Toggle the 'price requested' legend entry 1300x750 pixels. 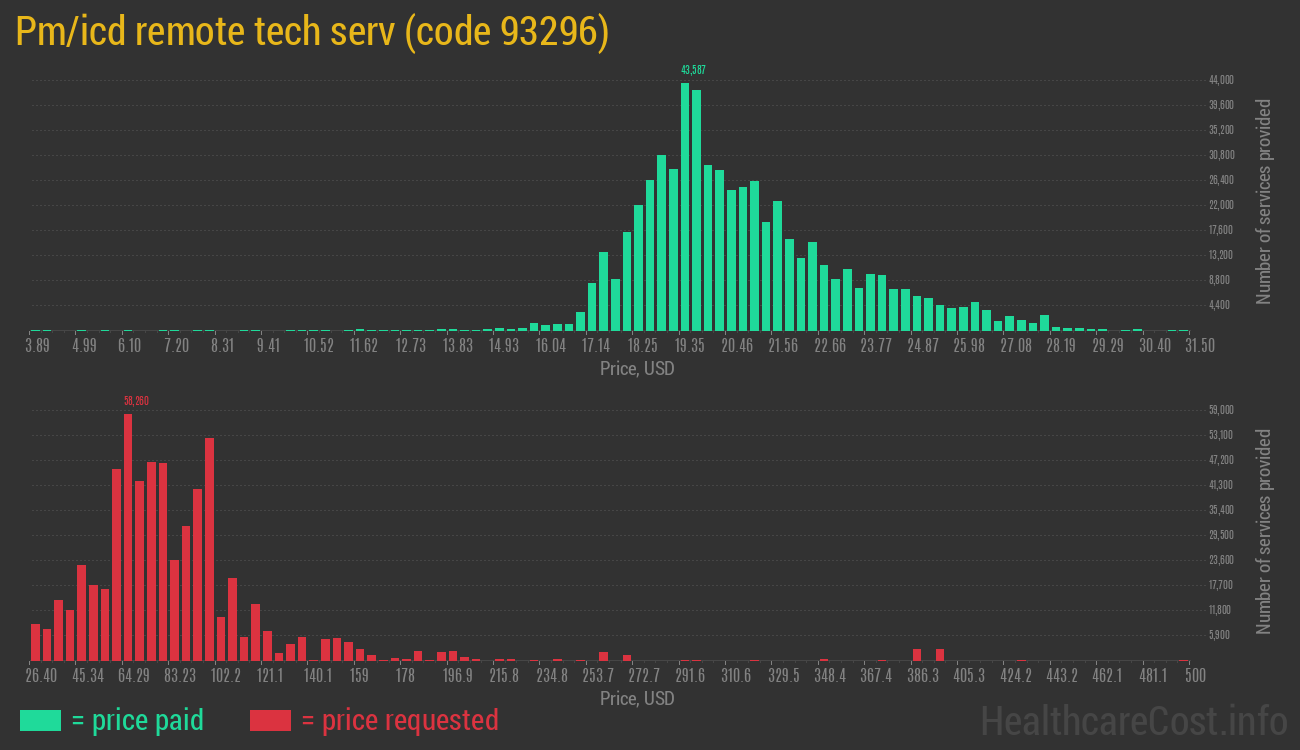[410, 719]
